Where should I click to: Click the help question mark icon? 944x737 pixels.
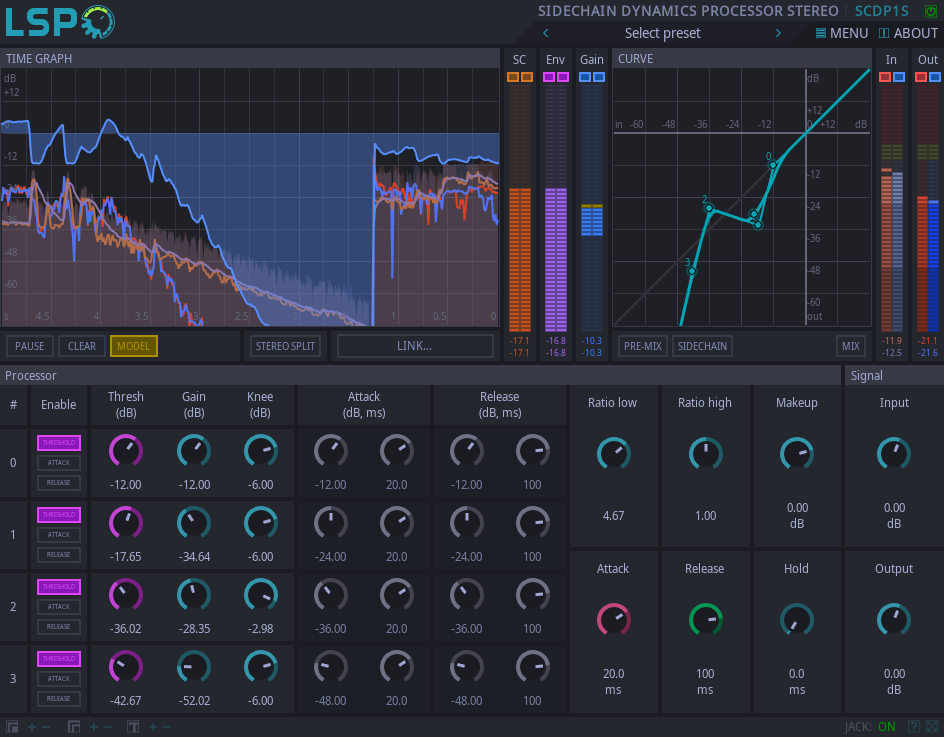pos(913,727)
